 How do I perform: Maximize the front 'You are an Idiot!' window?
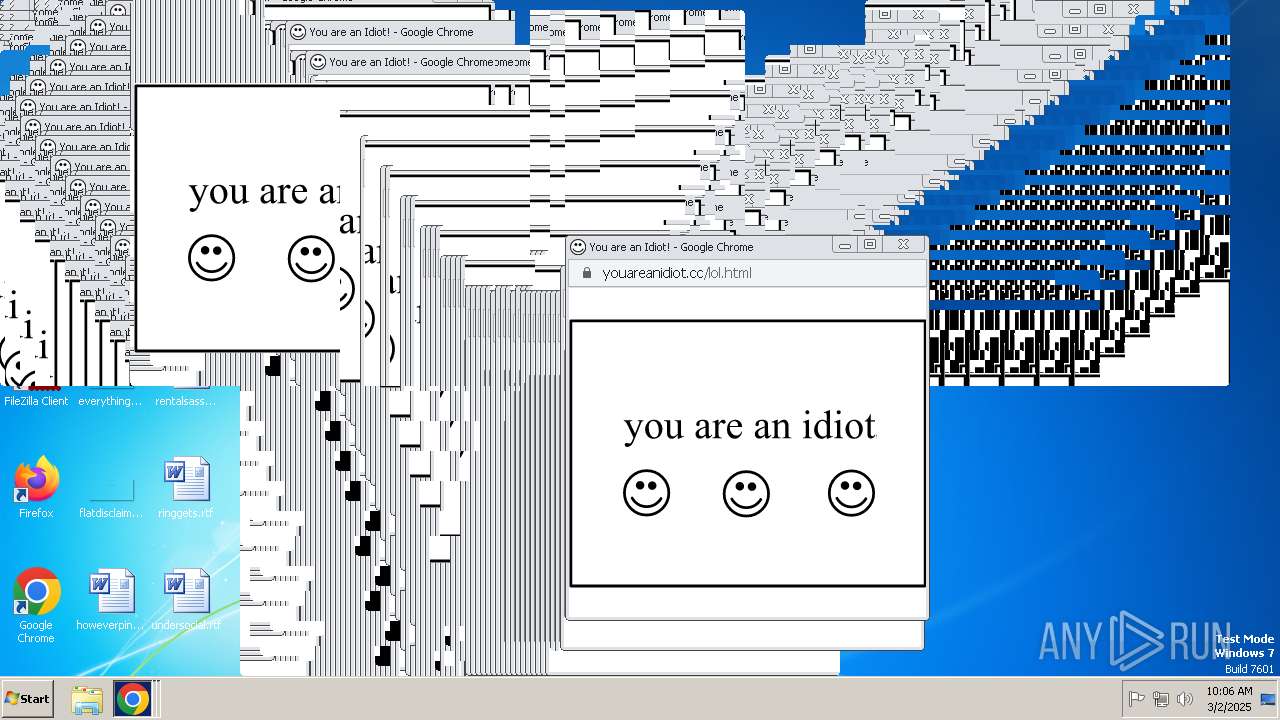[x=870, y=245]
